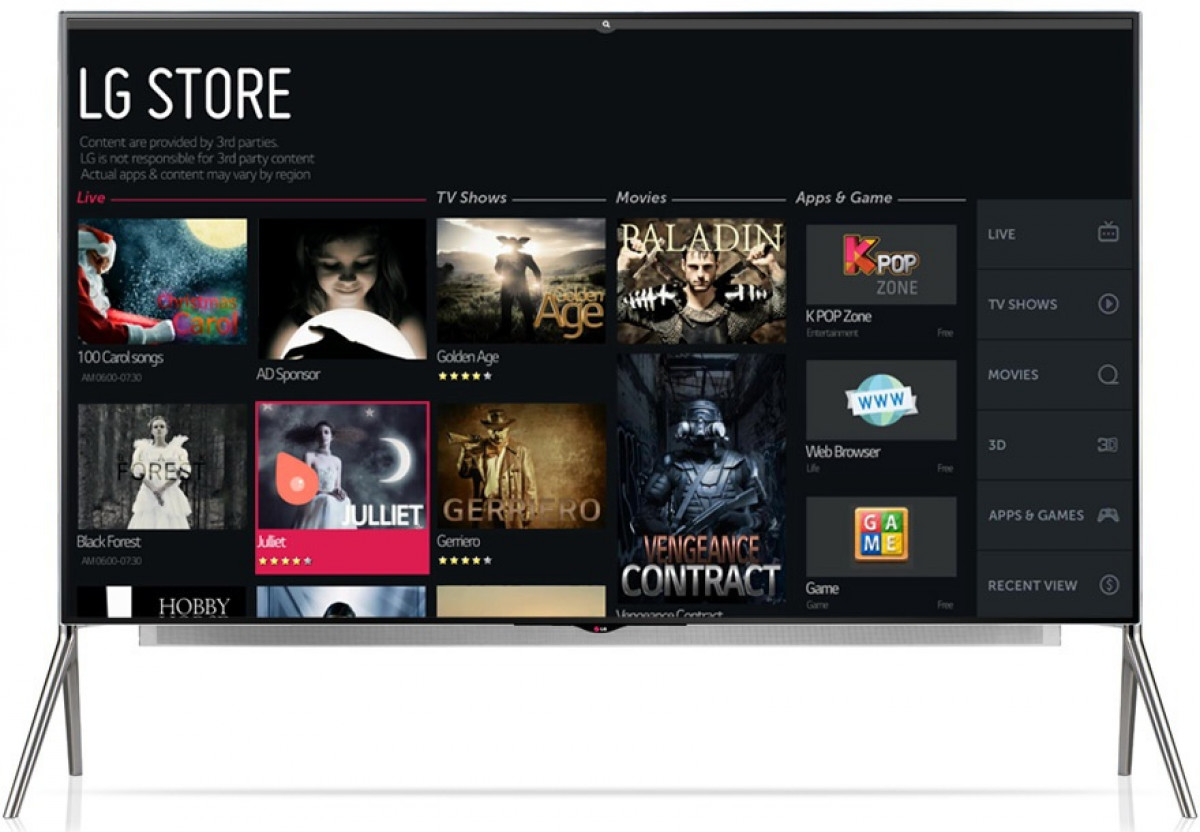
Task: Click the "100 Carol songs" title
Action: pyautogui.click(x=120, y=357)
